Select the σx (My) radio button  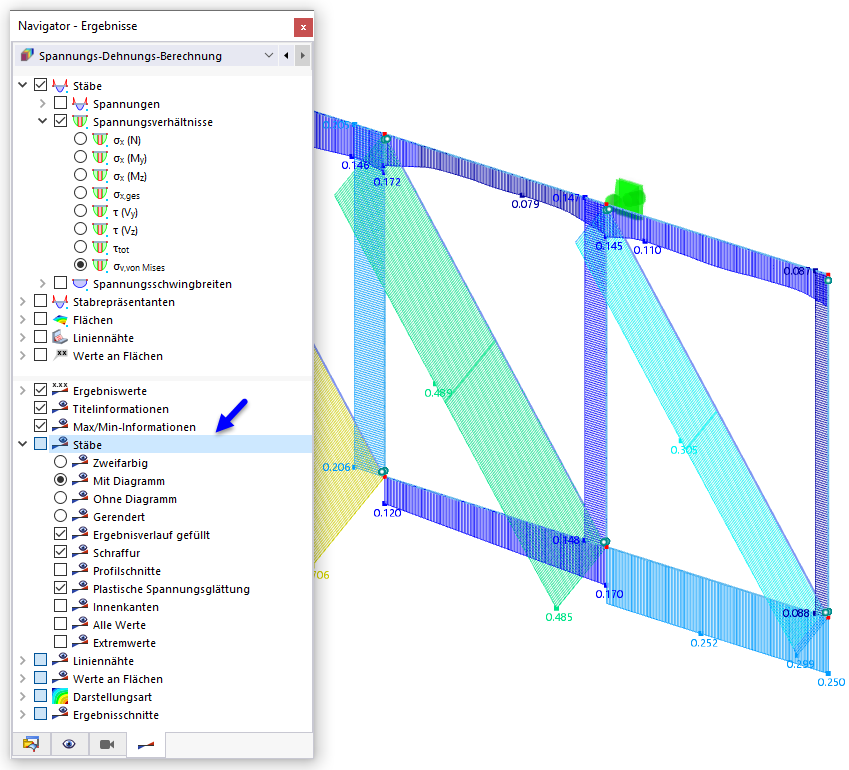pos(80,156)
